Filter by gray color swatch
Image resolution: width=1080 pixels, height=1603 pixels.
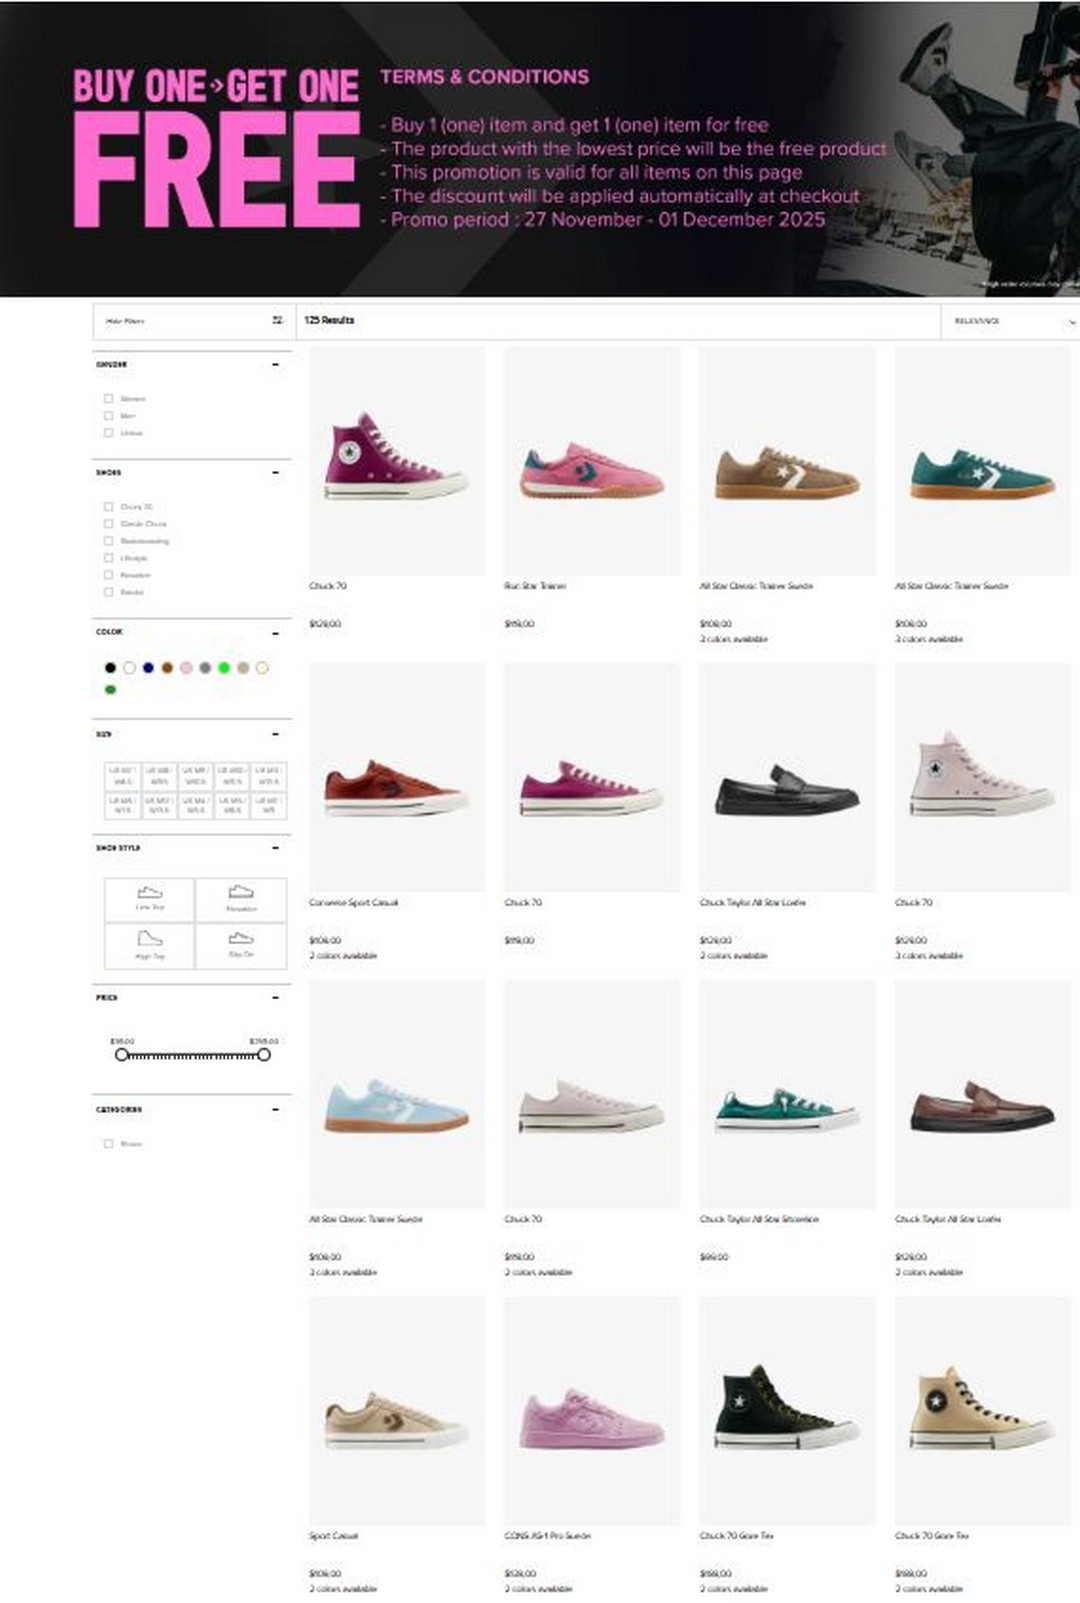pyautogui.click(x=205, y=667)
